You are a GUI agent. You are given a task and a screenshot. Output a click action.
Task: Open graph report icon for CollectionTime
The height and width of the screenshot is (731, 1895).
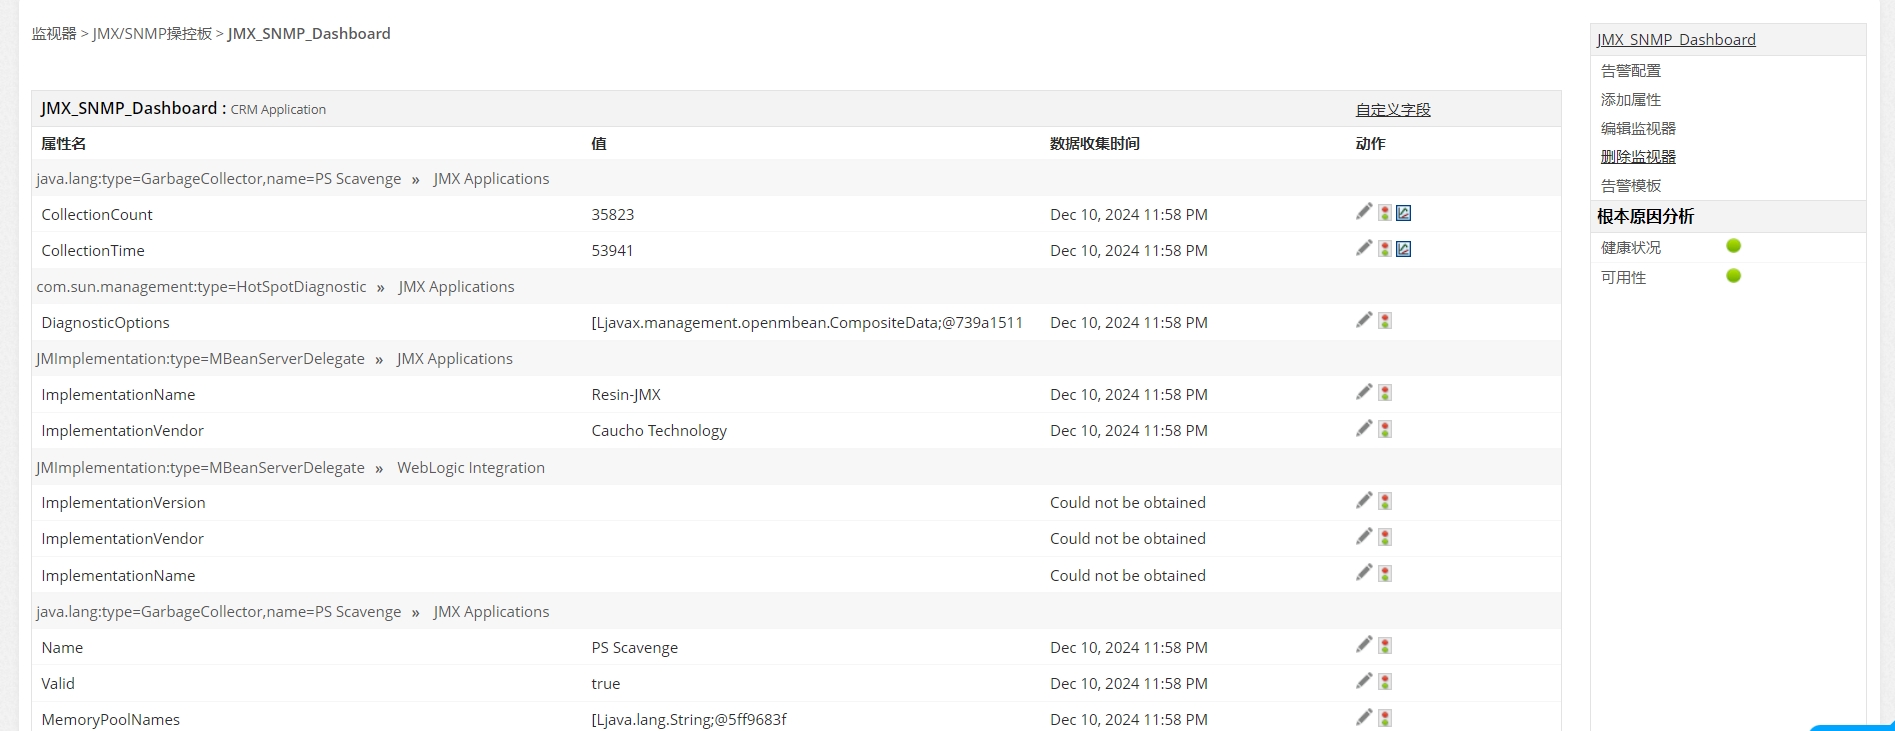pyautogui.click(x=1404, y=249)
